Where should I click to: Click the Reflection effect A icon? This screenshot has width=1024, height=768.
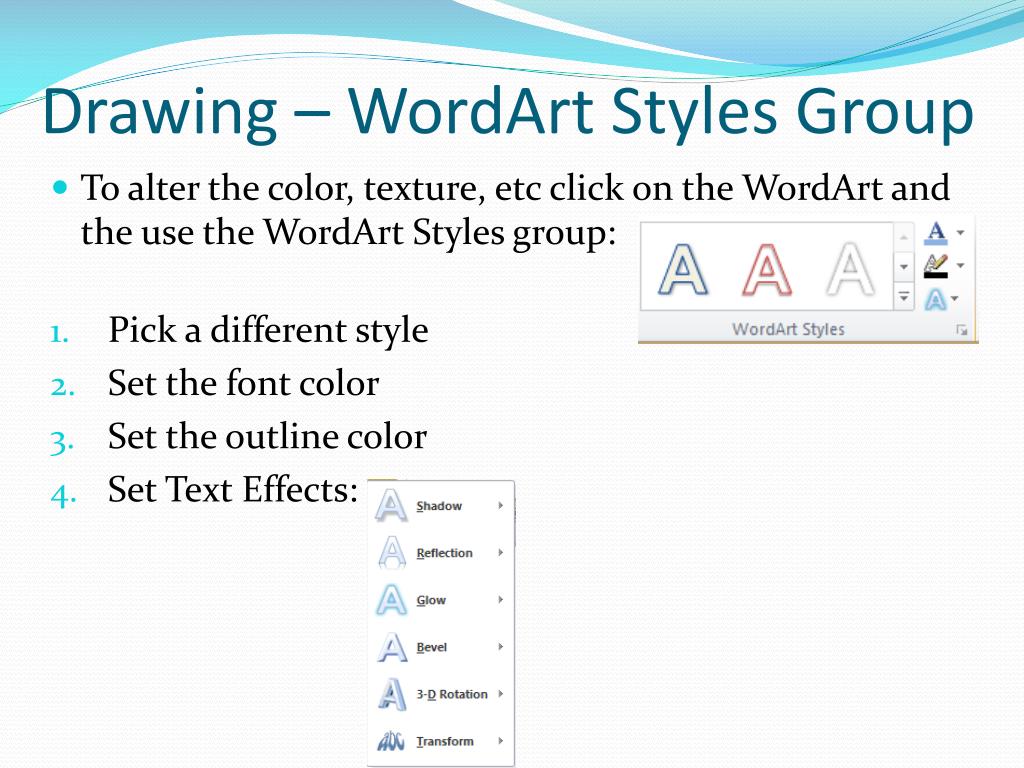point(392,553)
